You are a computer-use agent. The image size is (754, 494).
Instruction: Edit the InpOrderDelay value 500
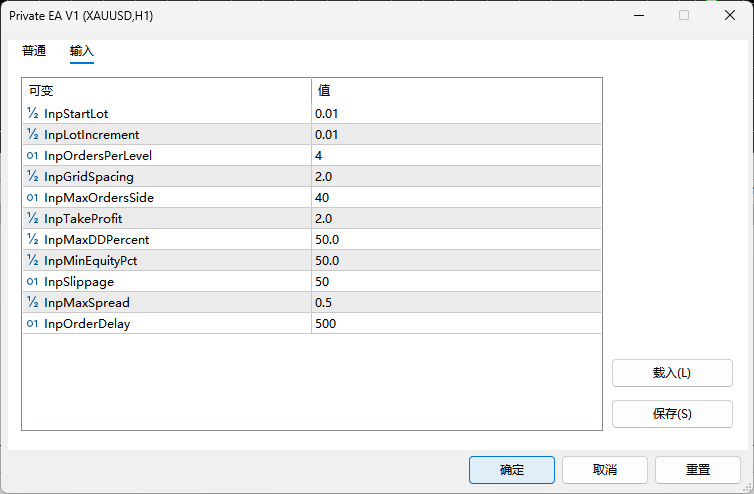(x=456, y=323)
